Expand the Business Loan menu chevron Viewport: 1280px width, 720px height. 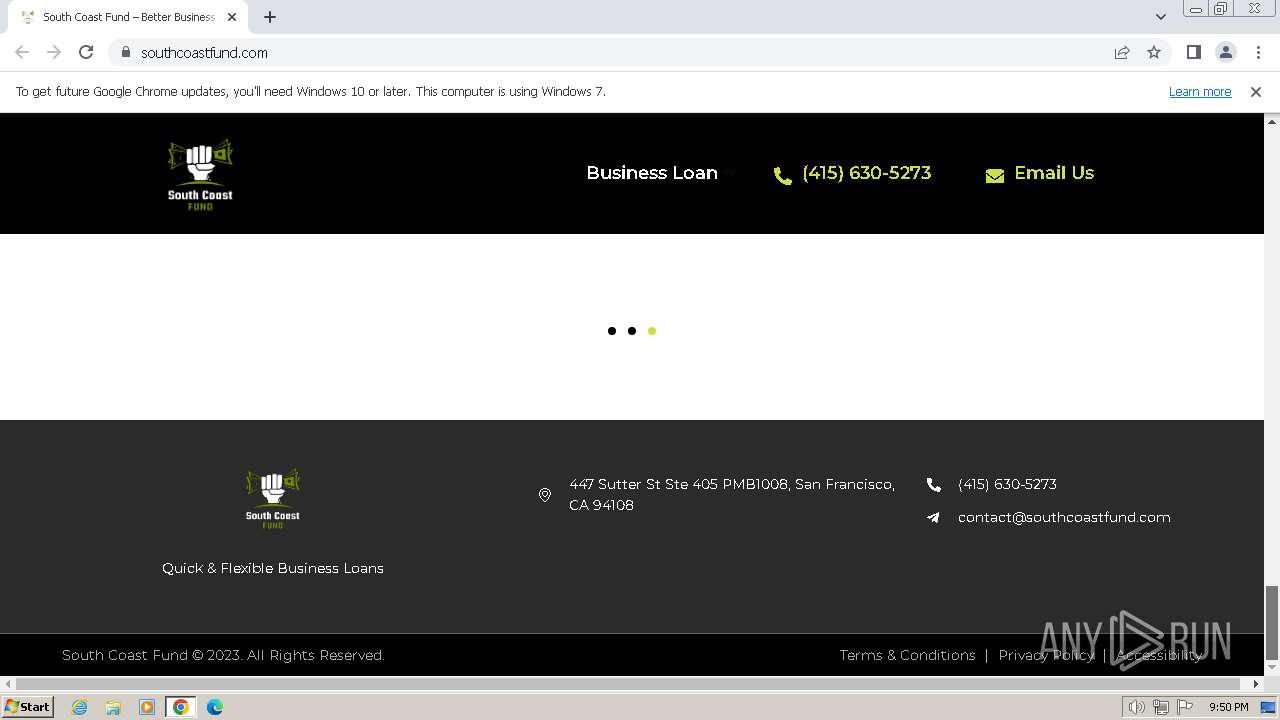(731, 174)
